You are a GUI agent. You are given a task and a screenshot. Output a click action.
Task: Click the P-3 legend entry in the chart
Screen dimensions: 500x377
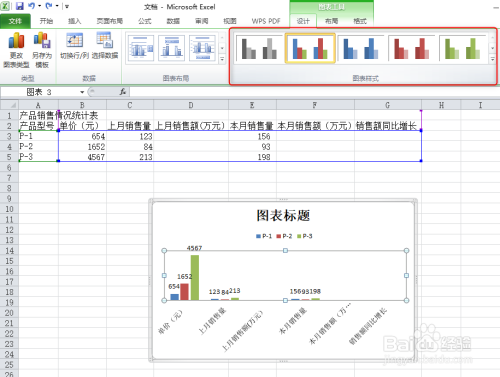point(305,236)
